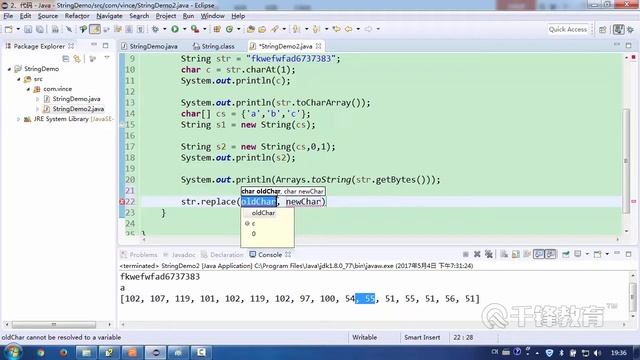Click Remove Launch X icon in Console

(477, 254)
